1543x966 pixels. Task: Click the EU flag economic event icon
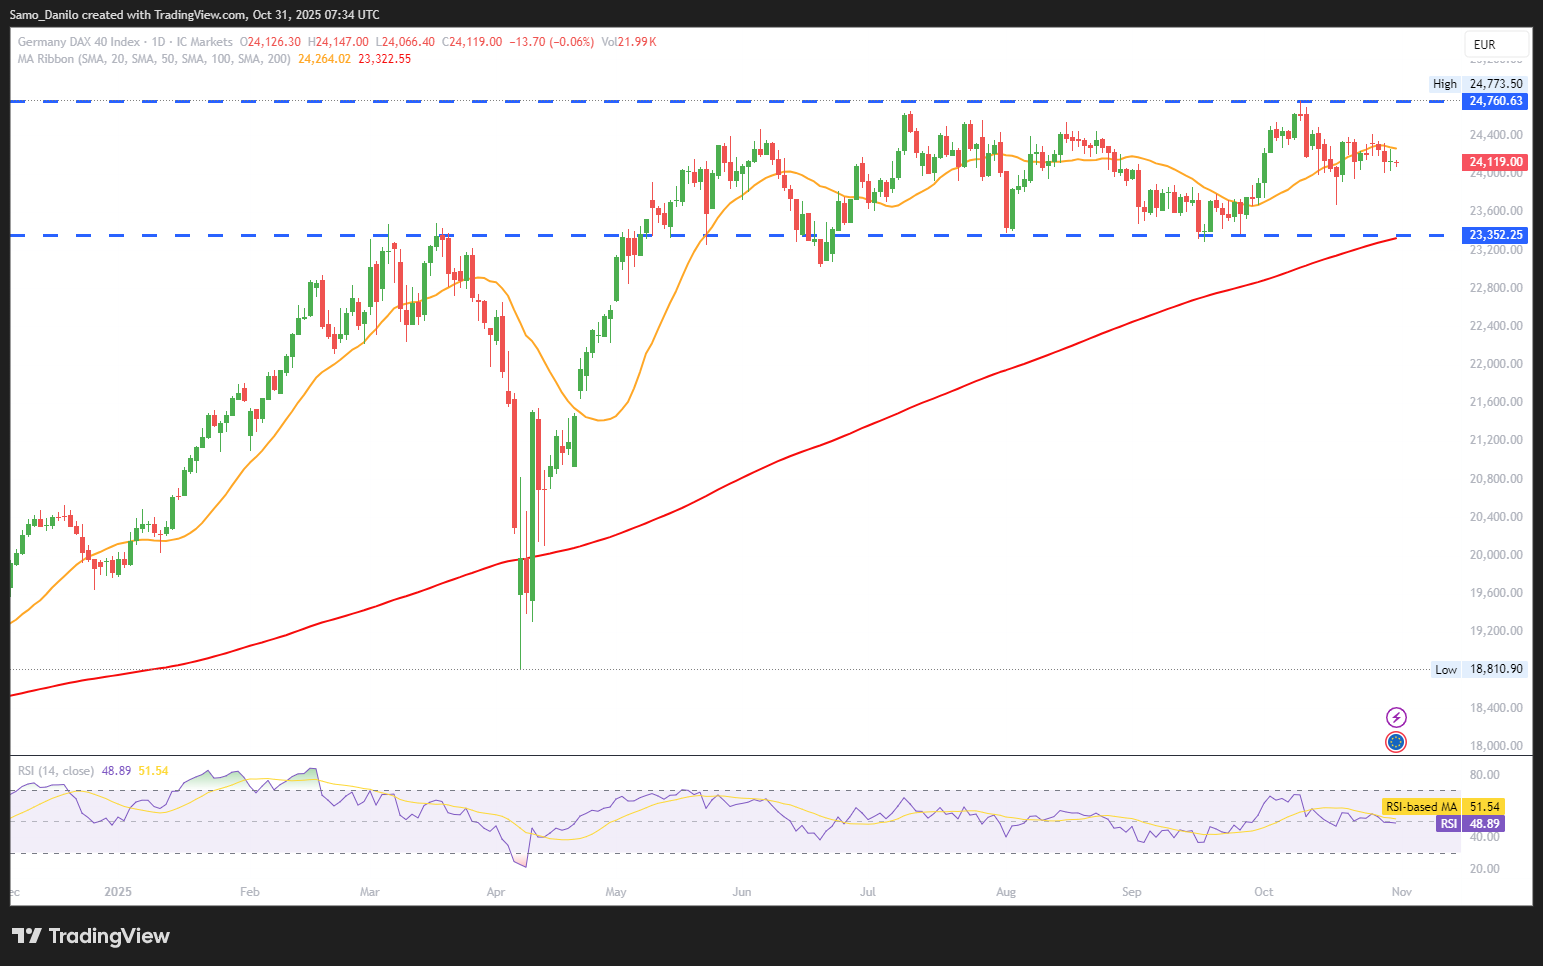pos(1396,742)
